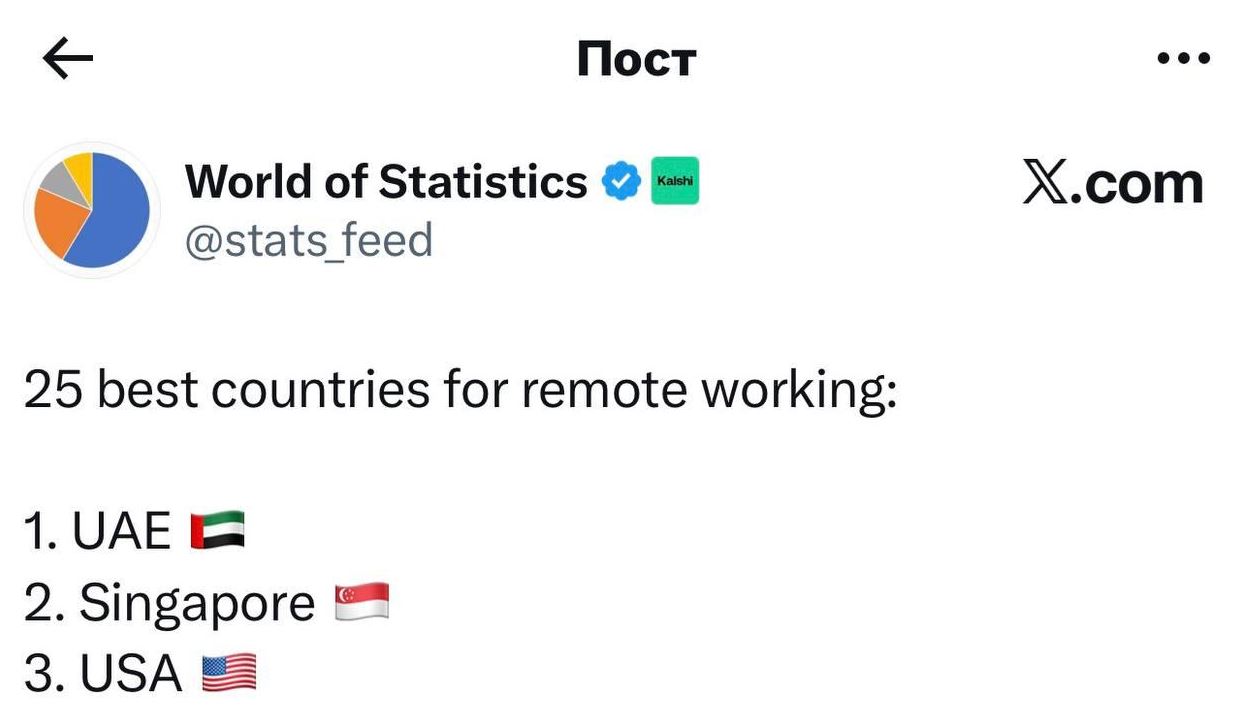Click the blue verified checkmark badge
This screenshot has width=1257, height=710.
click(621, 183)
